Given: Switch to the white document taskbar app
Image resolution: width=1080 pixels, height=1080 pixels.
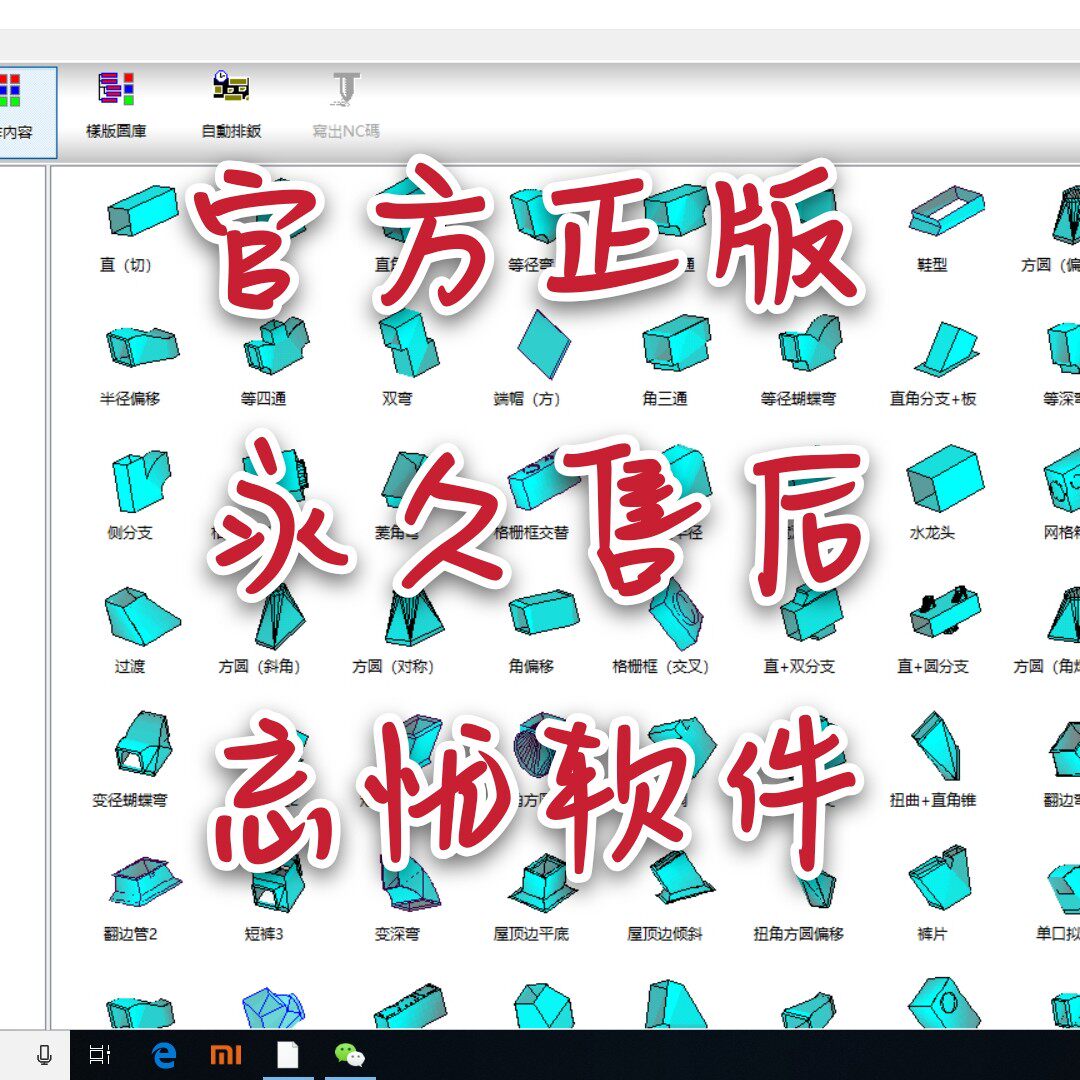Looking at the screenshot, I should point(287,1055).
